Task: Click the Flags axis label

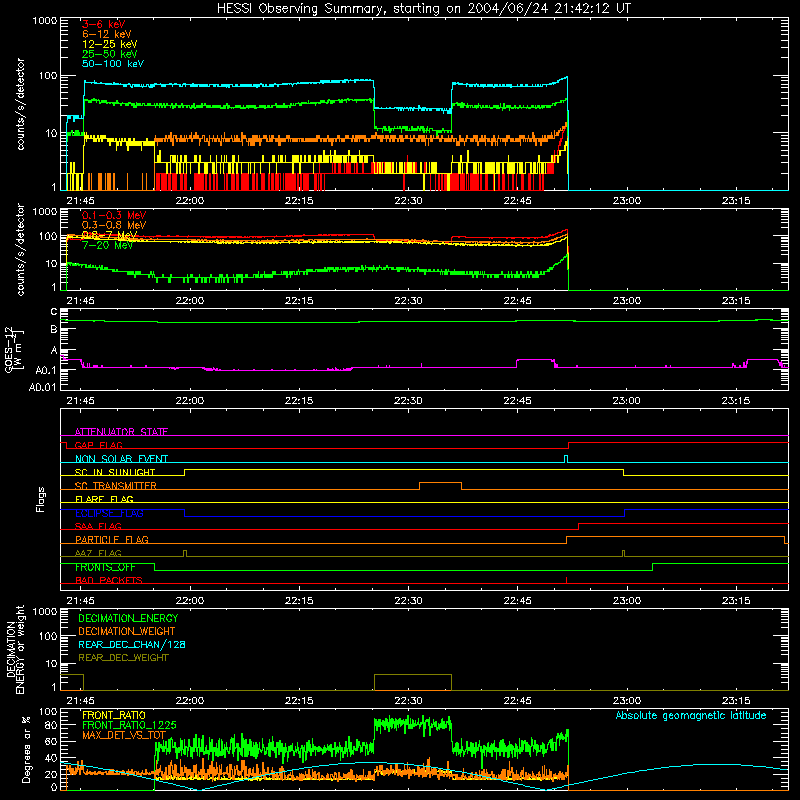Action: click(41, 499)
